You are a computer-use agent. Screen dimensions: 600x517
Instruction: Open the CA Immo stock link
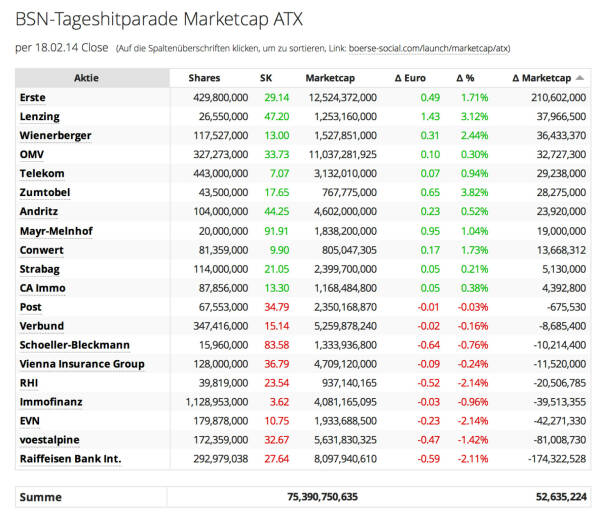click(43, 288)
